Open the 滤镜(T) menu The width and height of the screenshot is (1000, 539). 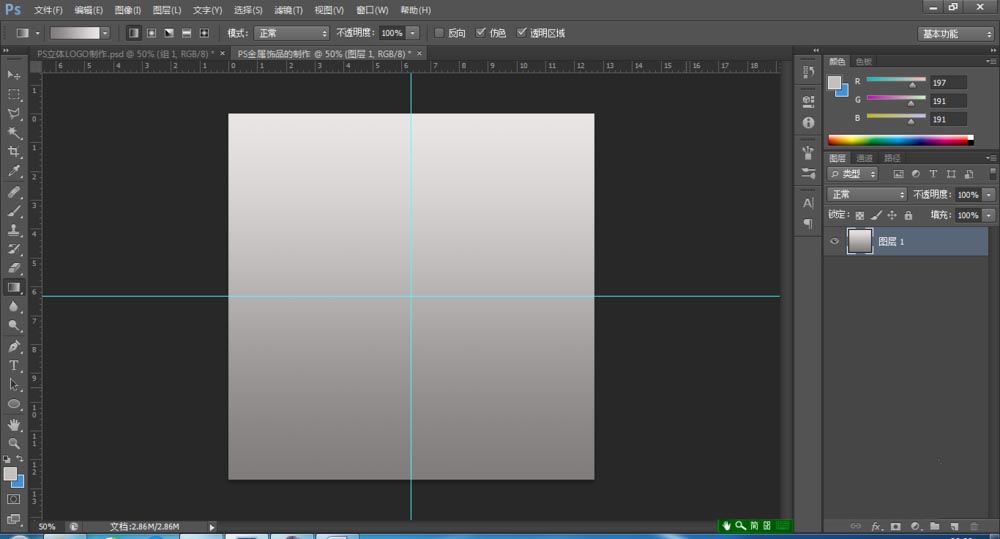pos(288,10)
